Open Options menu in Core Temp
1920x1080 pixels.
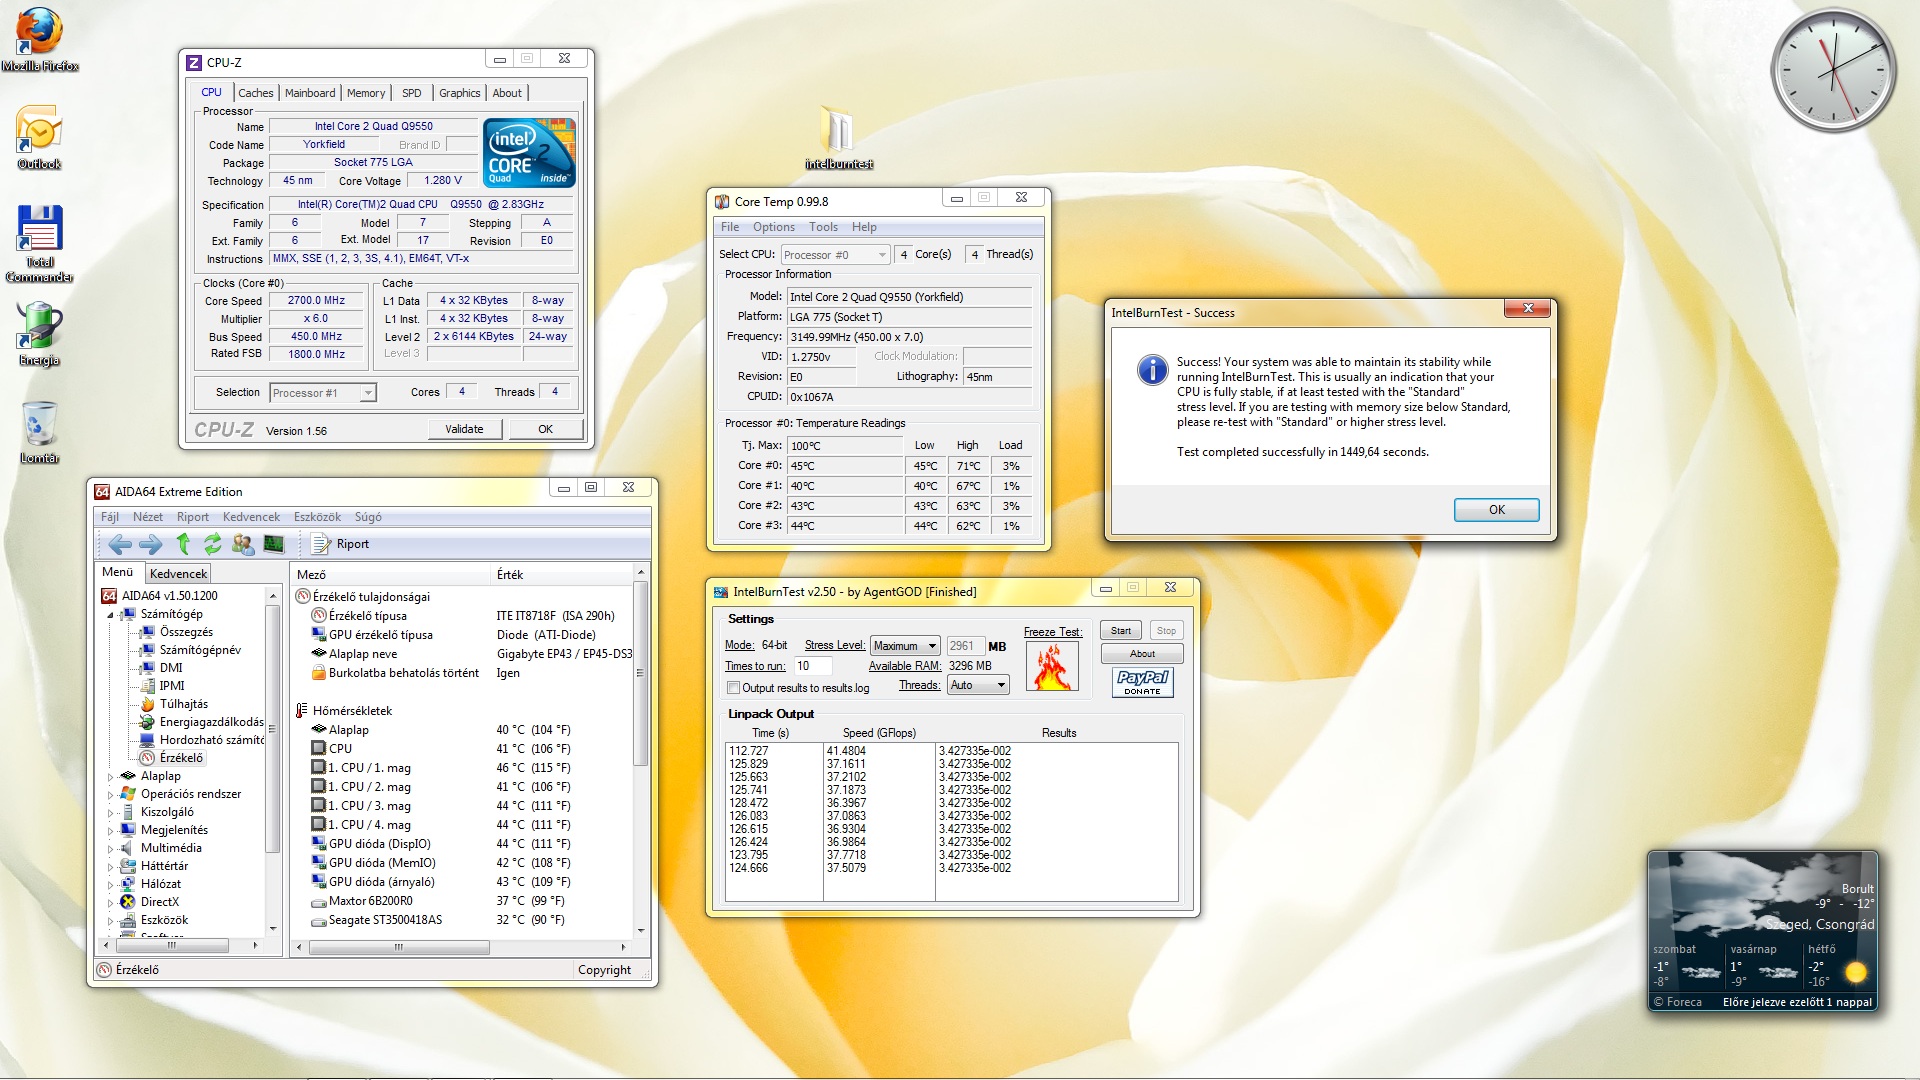(774, 227)
